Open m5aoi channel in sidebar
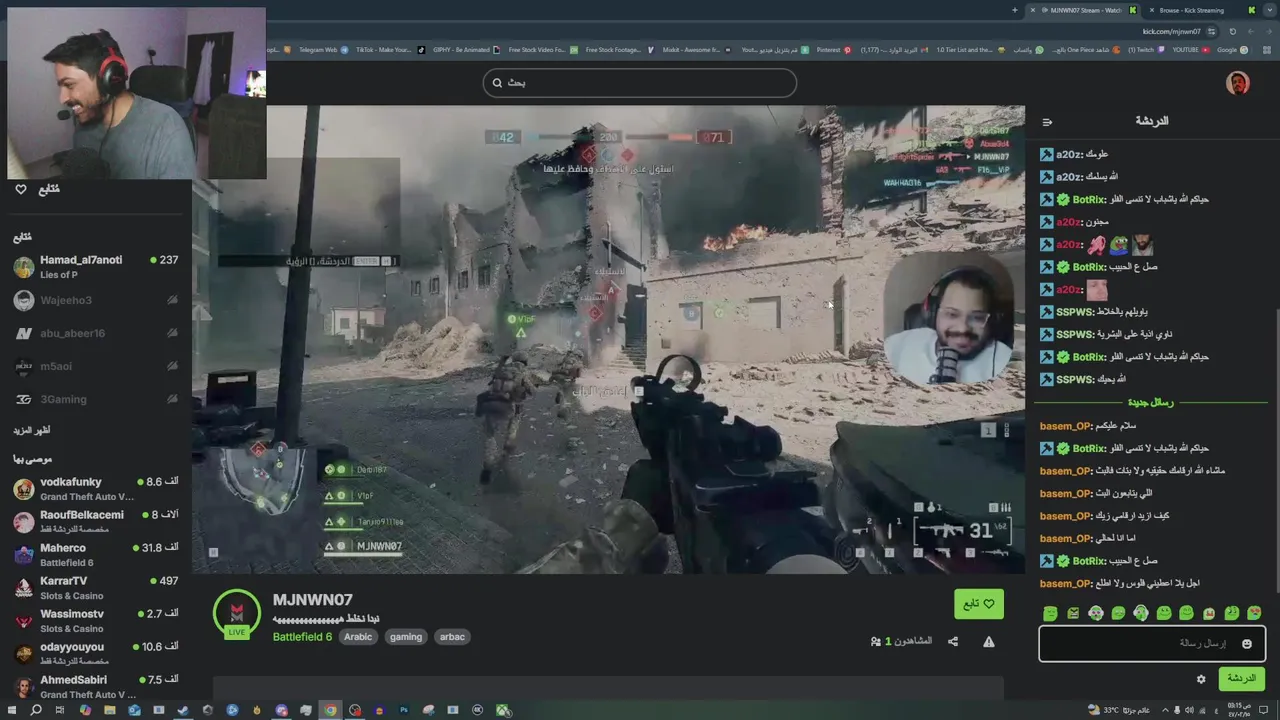This screenshot has width=1280, height=720. [96, 366]
